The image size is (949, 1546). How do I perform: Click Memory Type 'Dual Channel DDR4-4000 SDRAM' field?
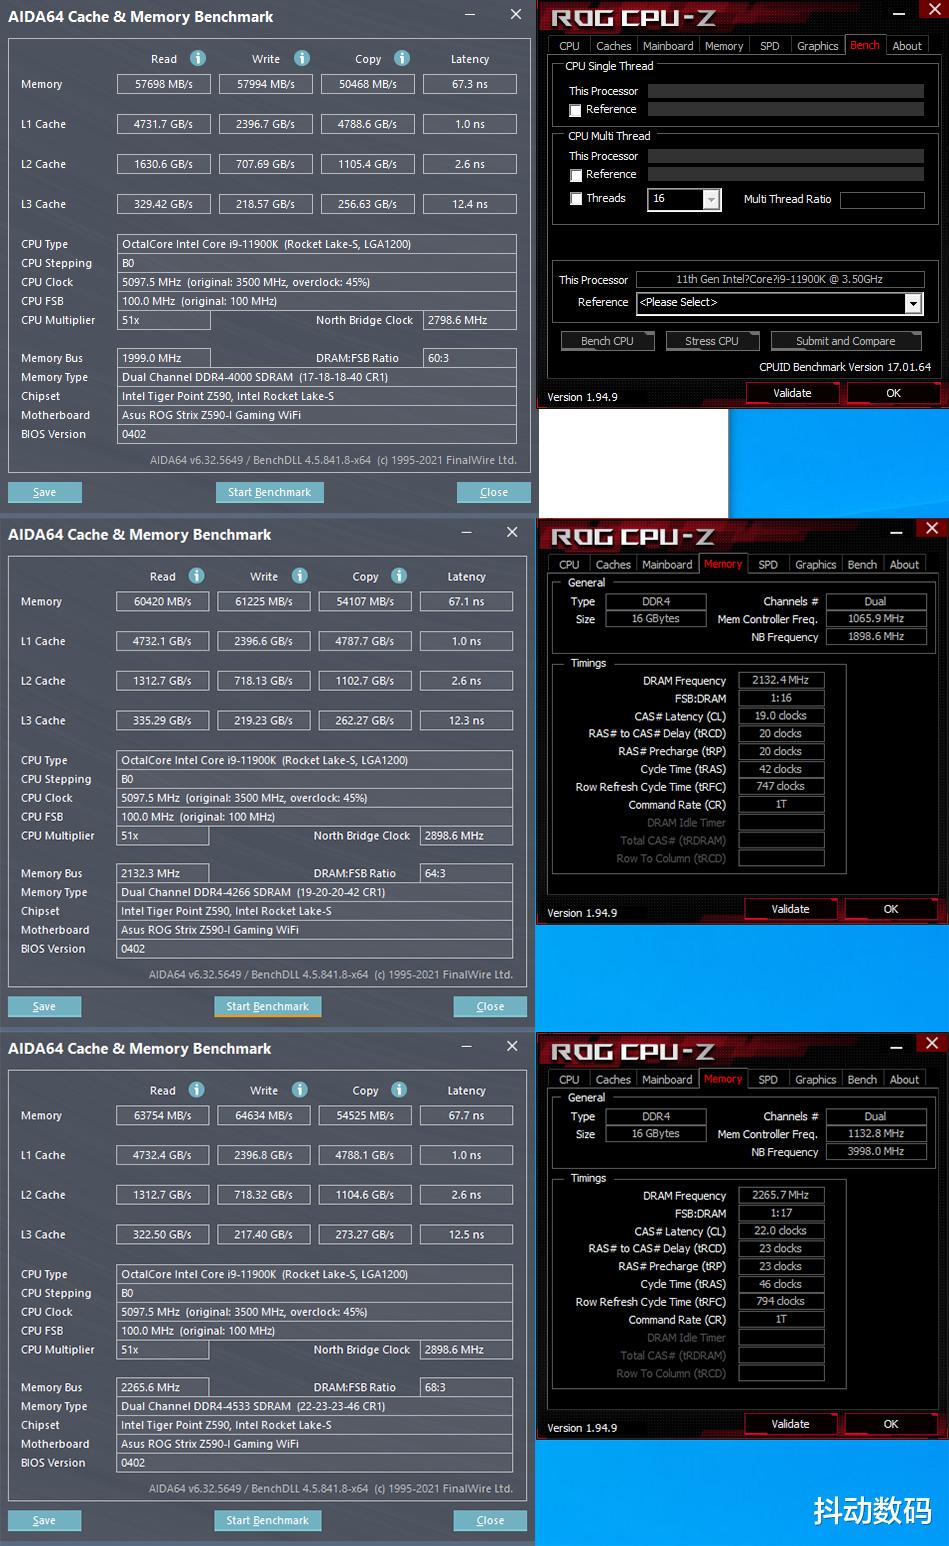click(x=317, y=377)
